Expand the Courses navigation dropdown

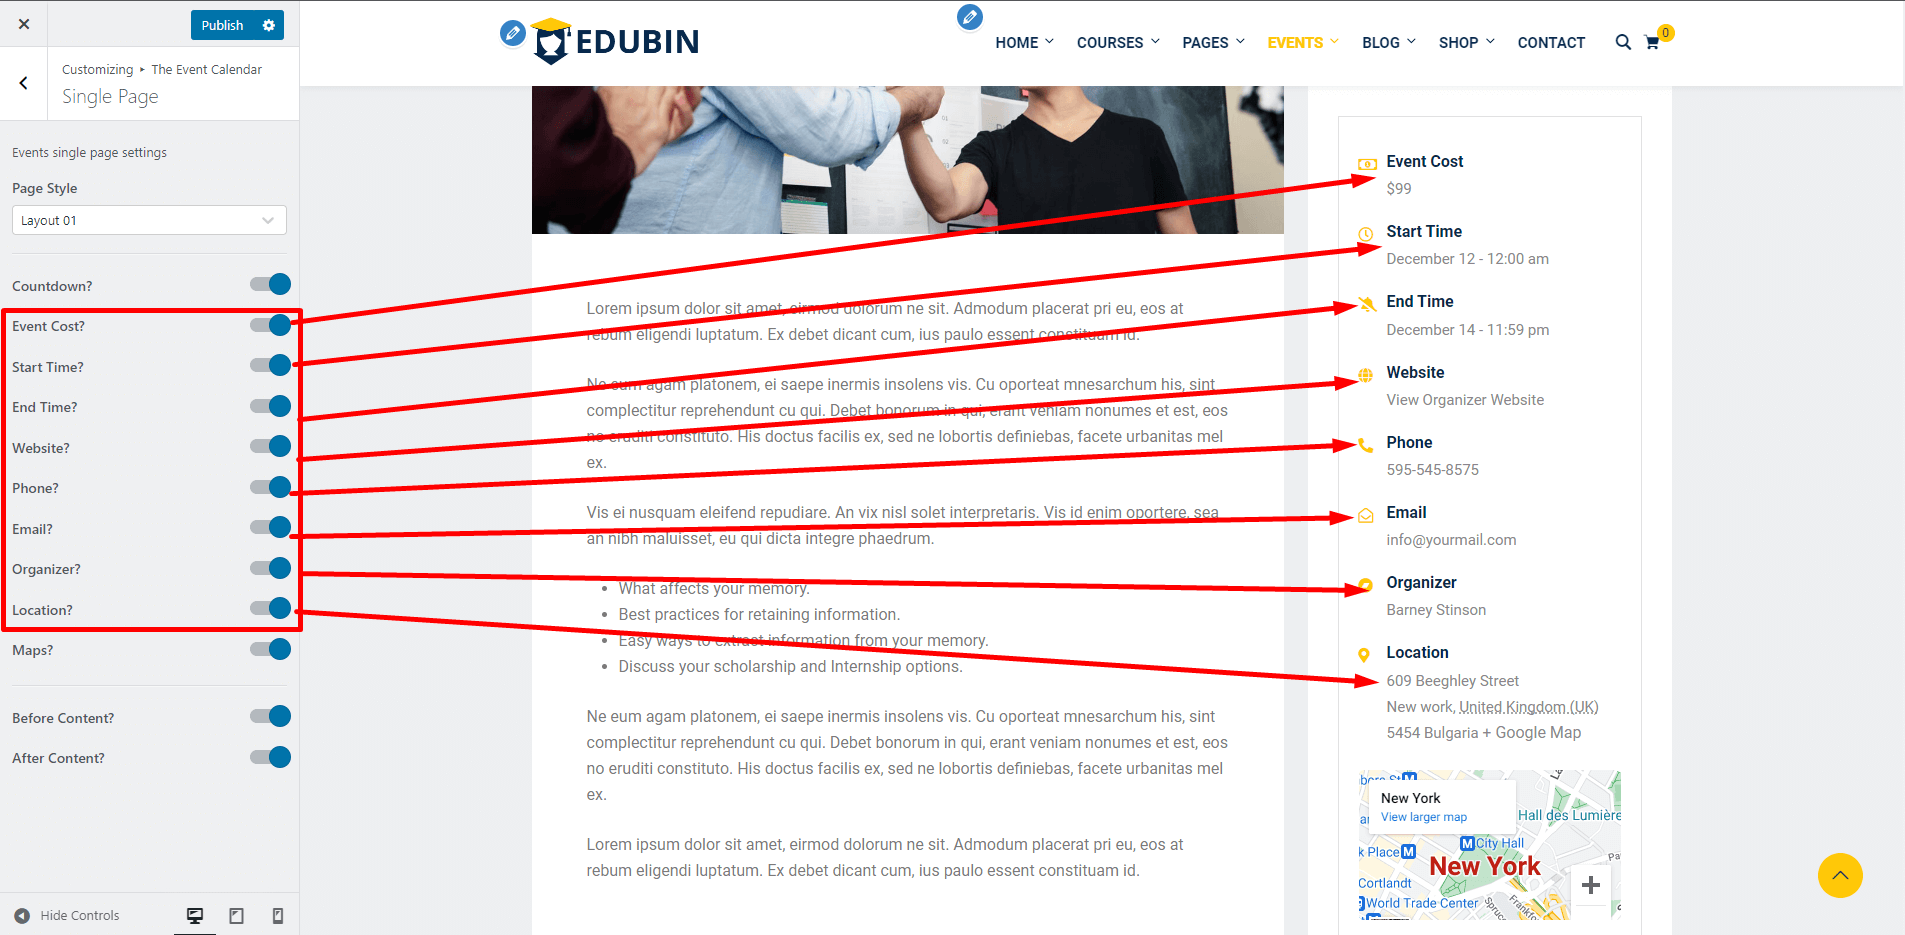tap(1117, 42)
